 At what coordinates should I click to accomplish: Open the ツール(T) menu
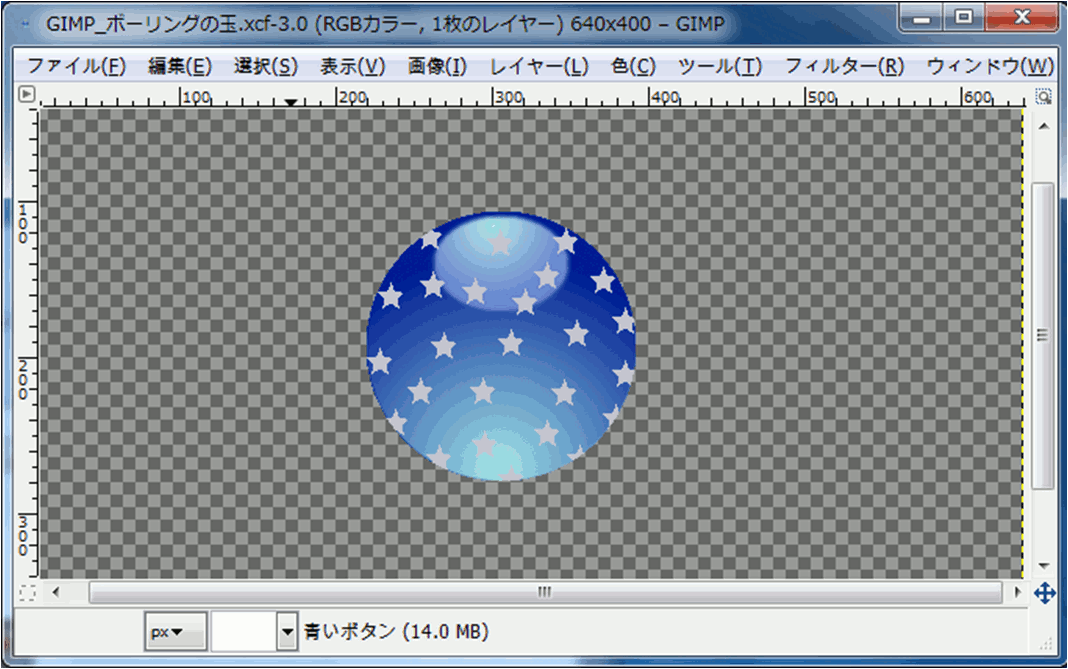coord(720,67)
